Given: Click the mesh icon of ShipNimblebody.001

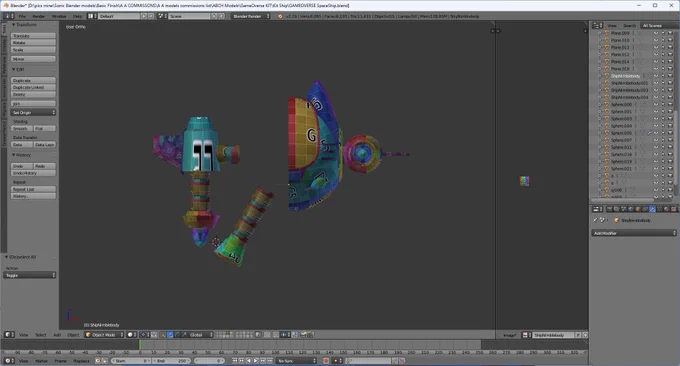Looking at the screenshot, I should click(606, 83).
